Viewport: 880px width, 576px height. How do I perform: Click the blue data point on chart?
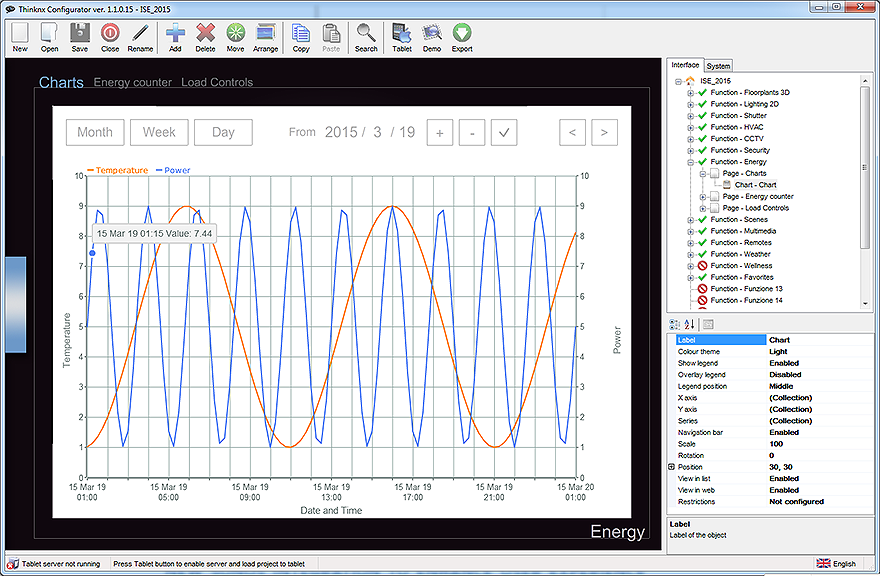[93, 253]
